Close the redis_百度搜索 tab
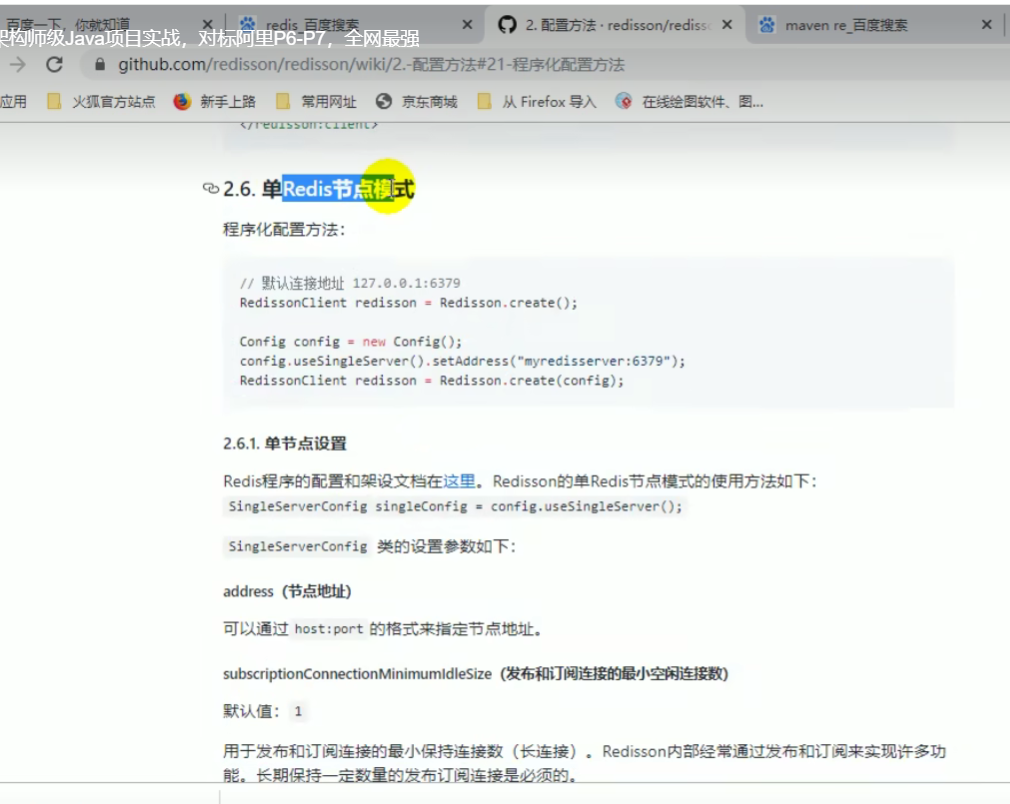Image resolution: width=1010 pixels, height=804 pixels. pyautogui.click(x=468, y=25)
